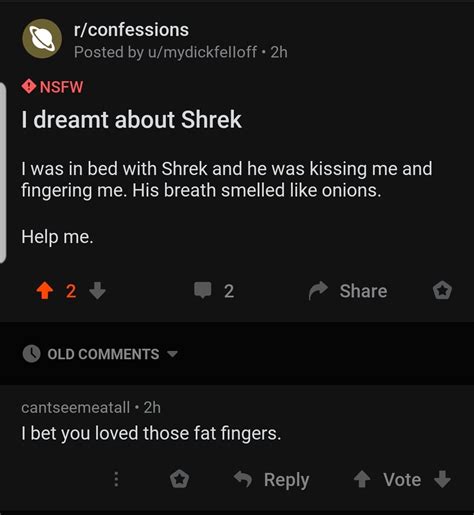Downvote cantseemeatall's comment

(x=443, y=479)
